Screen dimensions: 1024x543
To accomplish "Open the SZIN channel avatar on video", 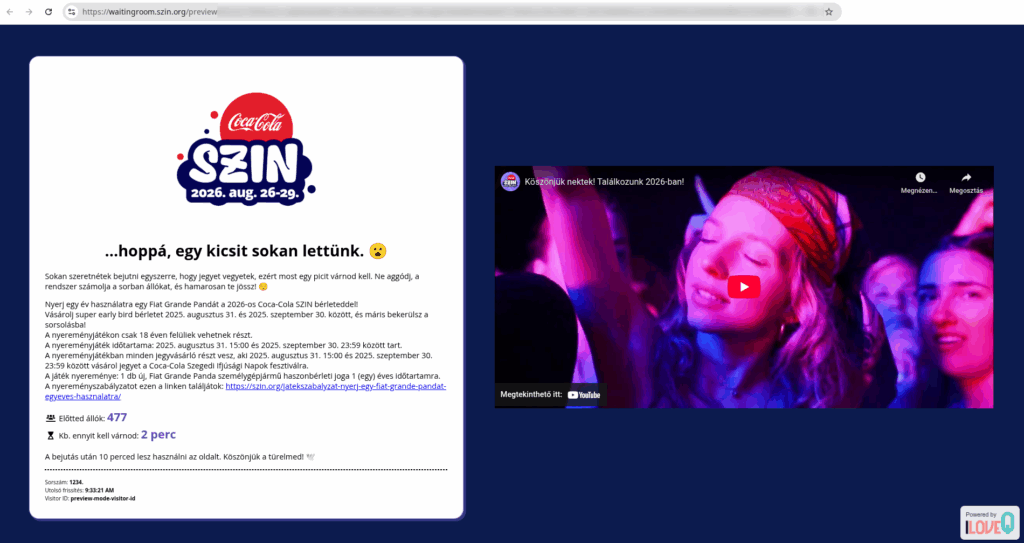I will 510,181.
